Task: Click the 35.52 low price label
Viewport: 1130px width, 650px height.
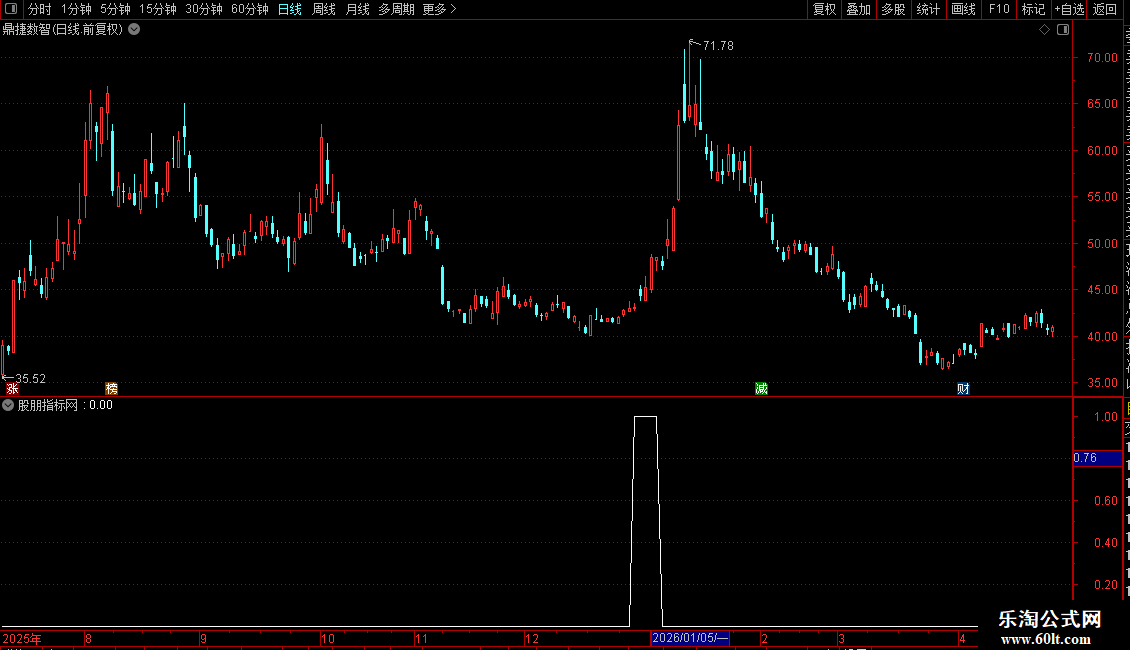Action: pos(30,378)
